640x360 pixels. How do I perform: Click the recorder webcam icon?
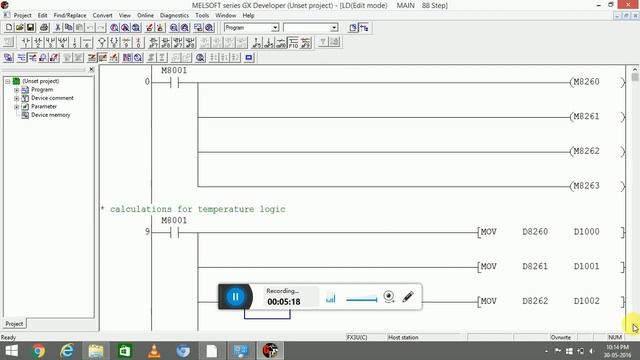(x=389, y=296)
